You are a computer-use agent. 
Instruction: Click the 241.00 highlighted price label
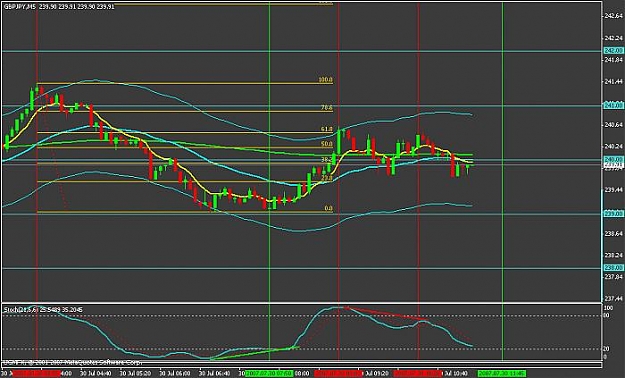pos(613,105)
